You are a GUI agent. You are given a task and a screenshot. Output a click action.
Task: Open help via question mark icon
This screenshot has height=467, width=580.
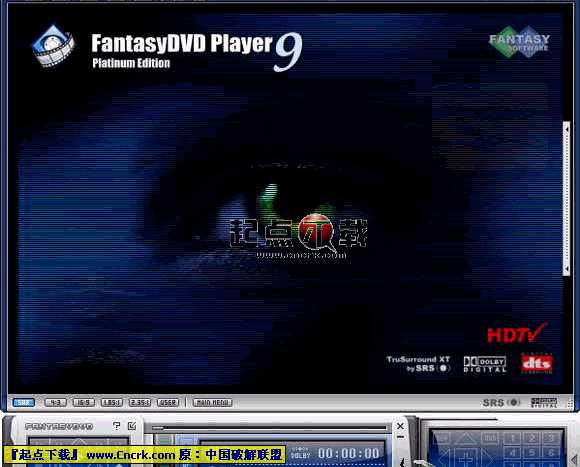[117, 426]
